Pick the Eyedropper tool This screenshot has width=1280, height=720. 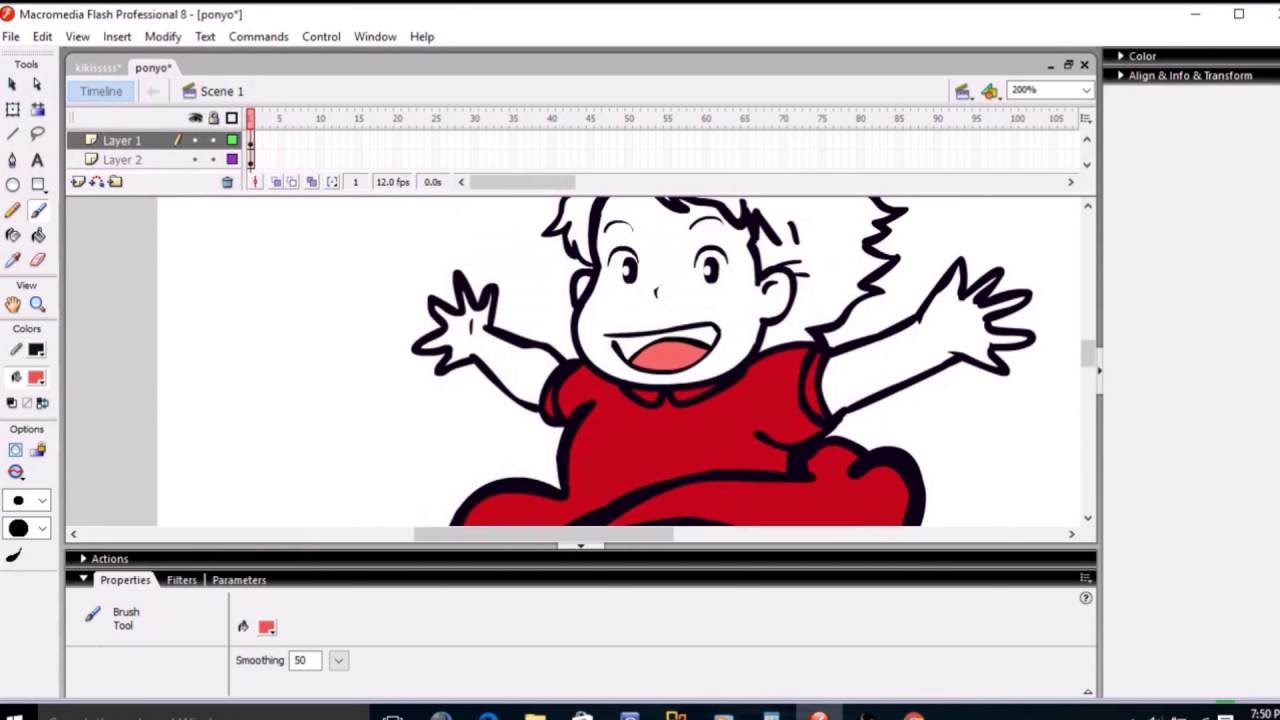tap(13, 260)
